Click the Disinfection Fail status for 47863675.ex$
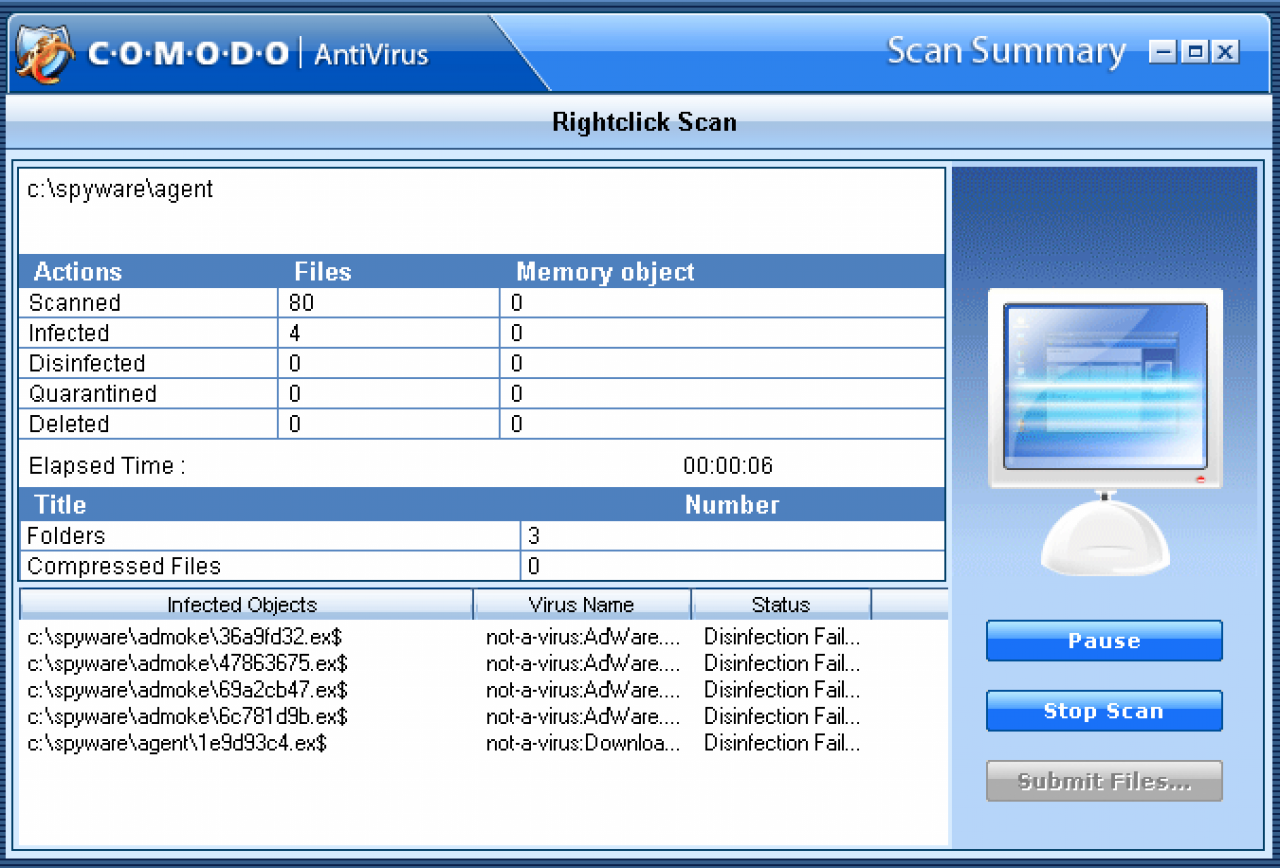Image resolution: width=1280 pixels, height=868 pixels. coord(782,663)
